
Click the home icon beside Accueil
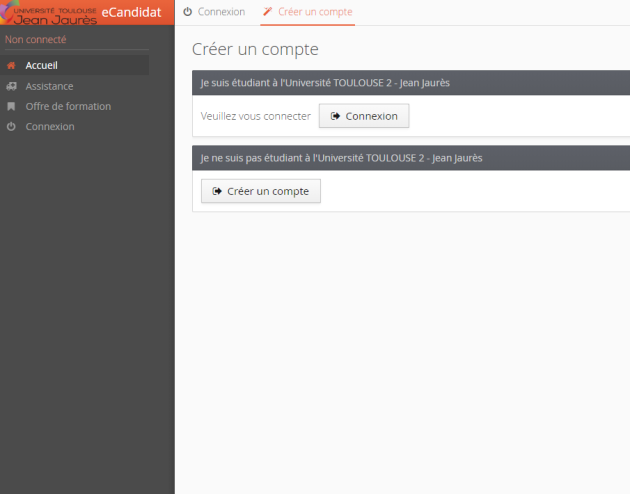(11, 66)
